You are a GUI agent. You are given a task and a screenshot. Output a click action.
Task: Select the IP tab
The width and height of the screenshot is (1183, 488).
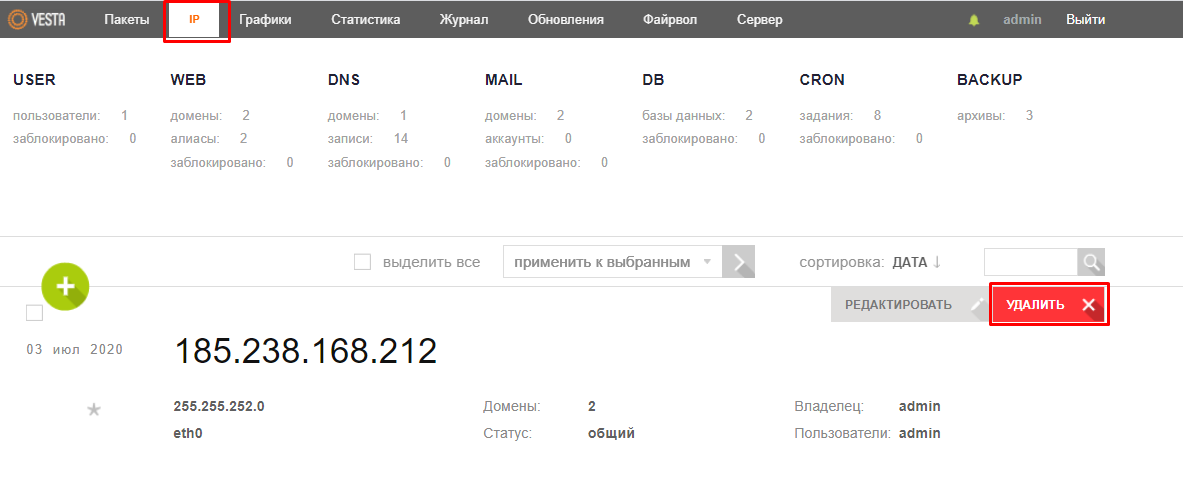point(195,20)
